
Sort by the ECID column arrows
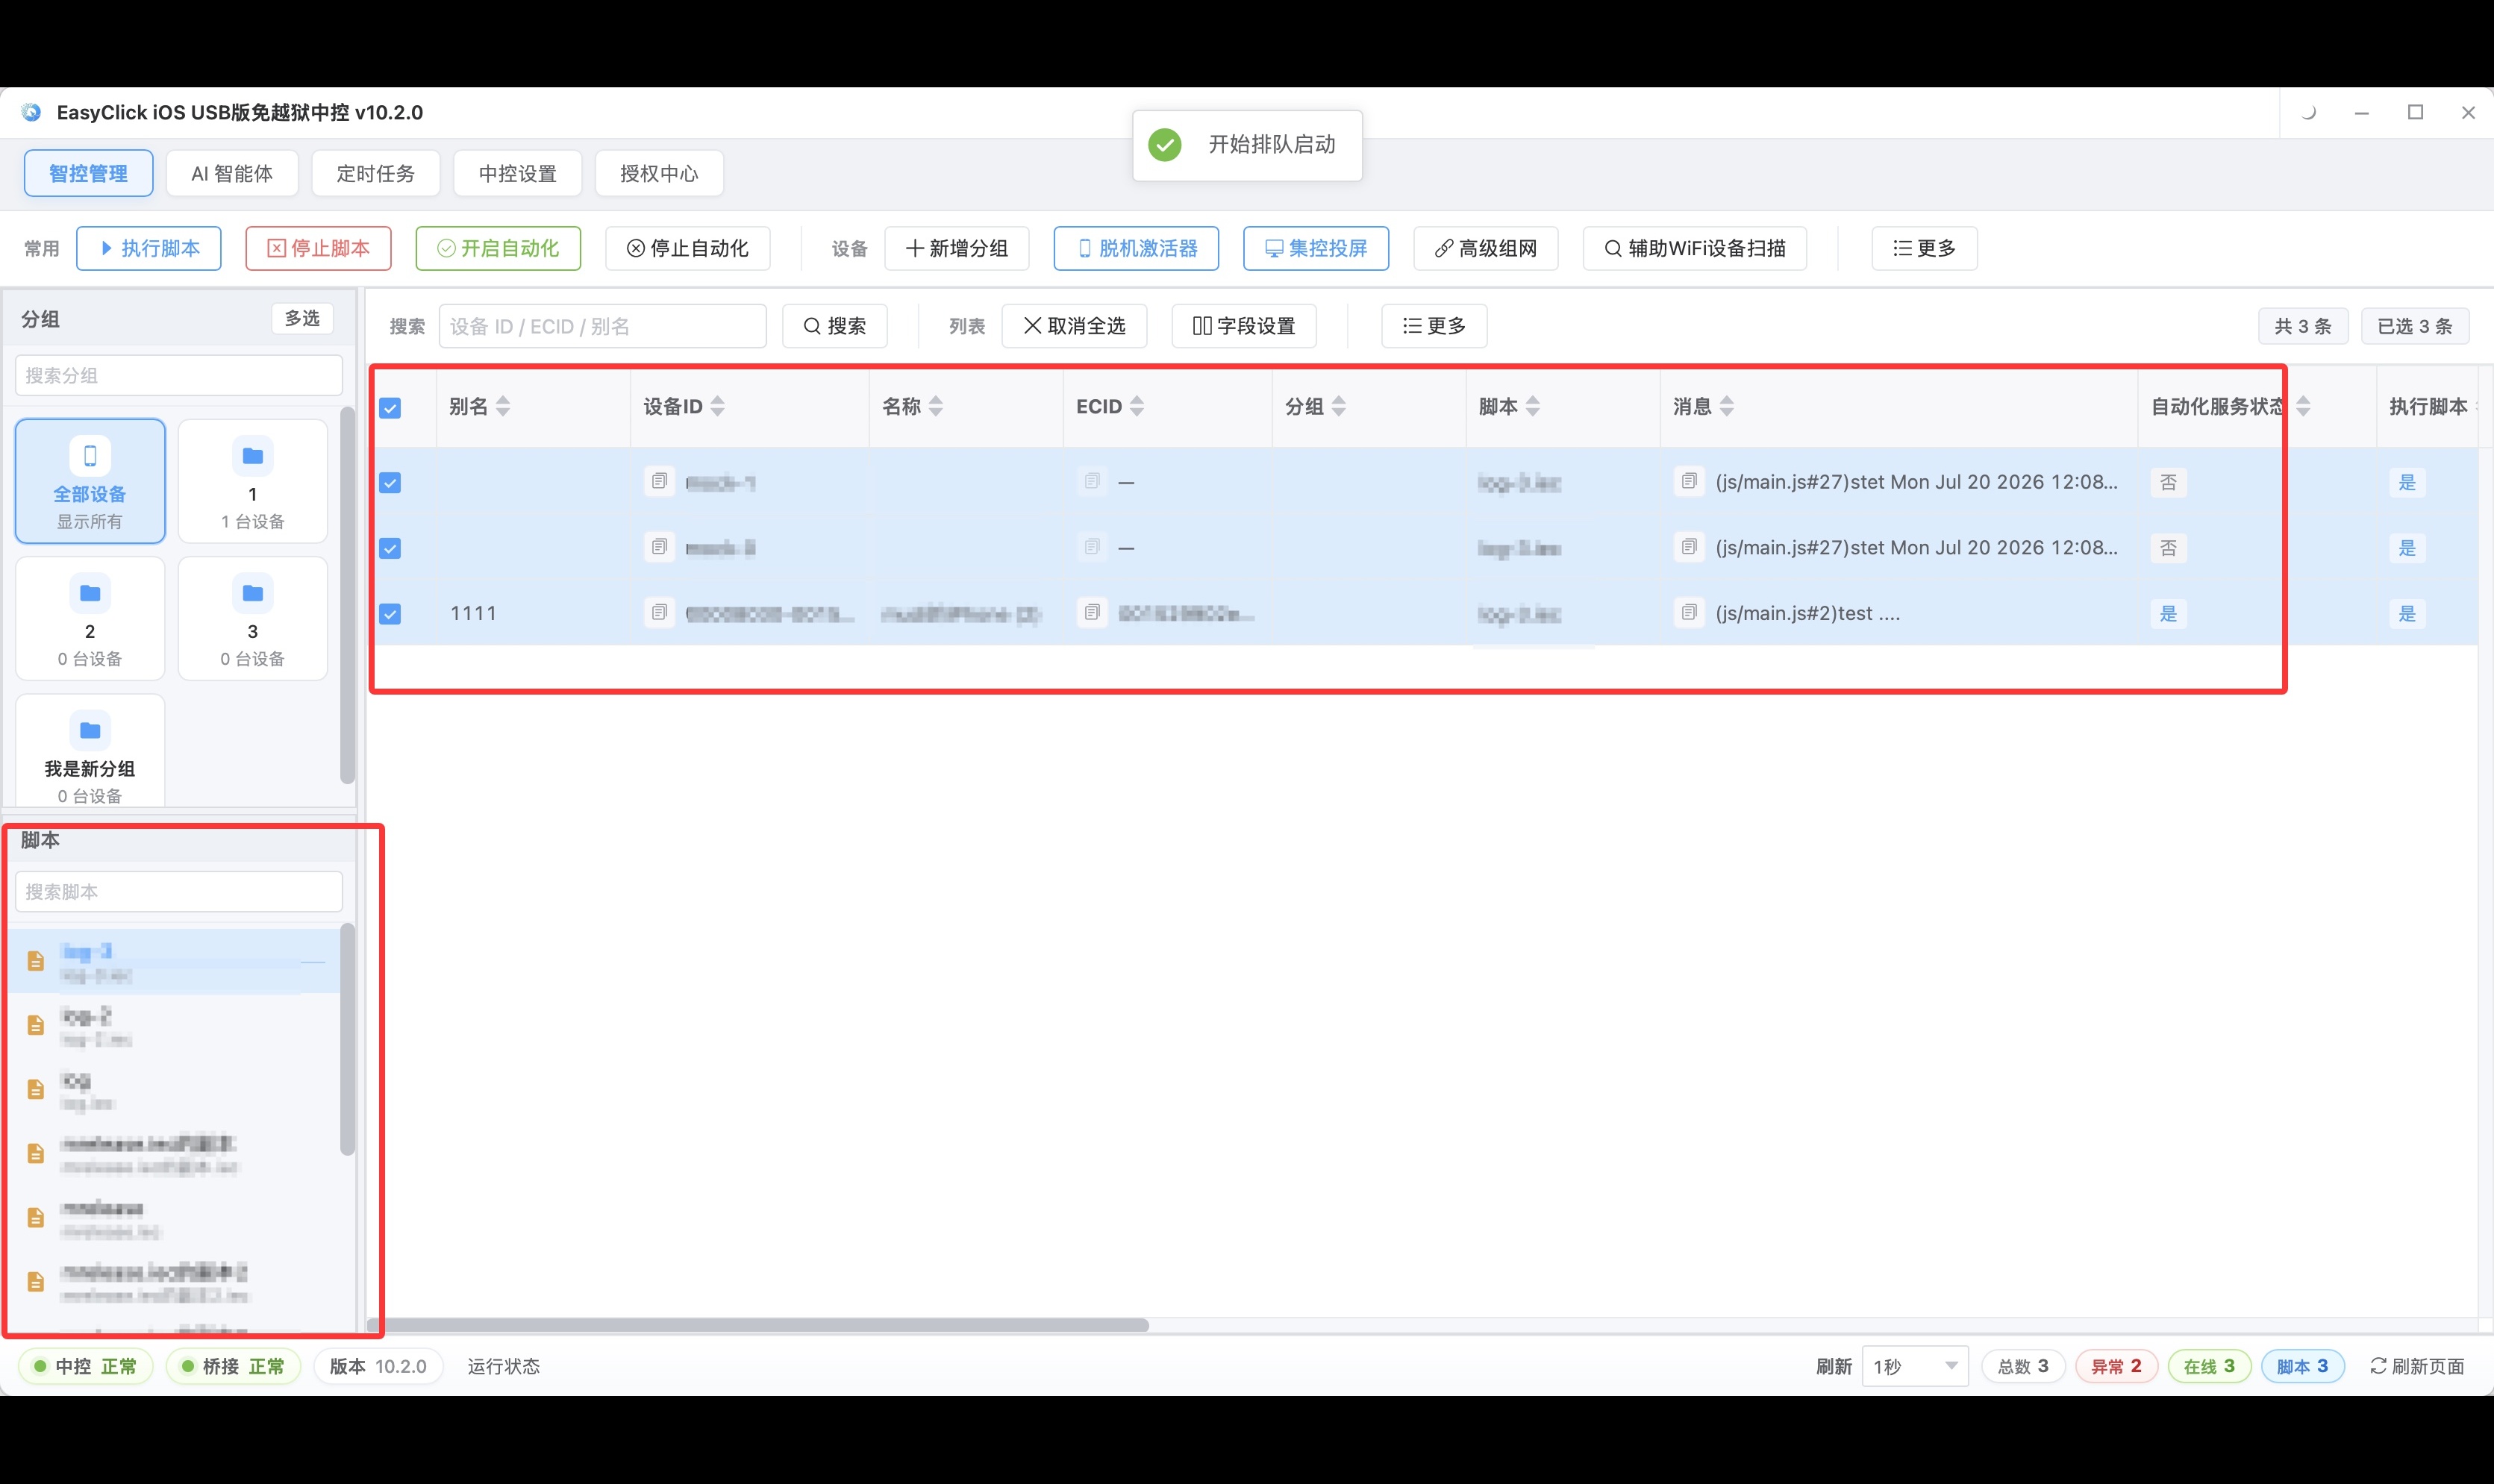pyautogui.click(x=1137, y=406)
